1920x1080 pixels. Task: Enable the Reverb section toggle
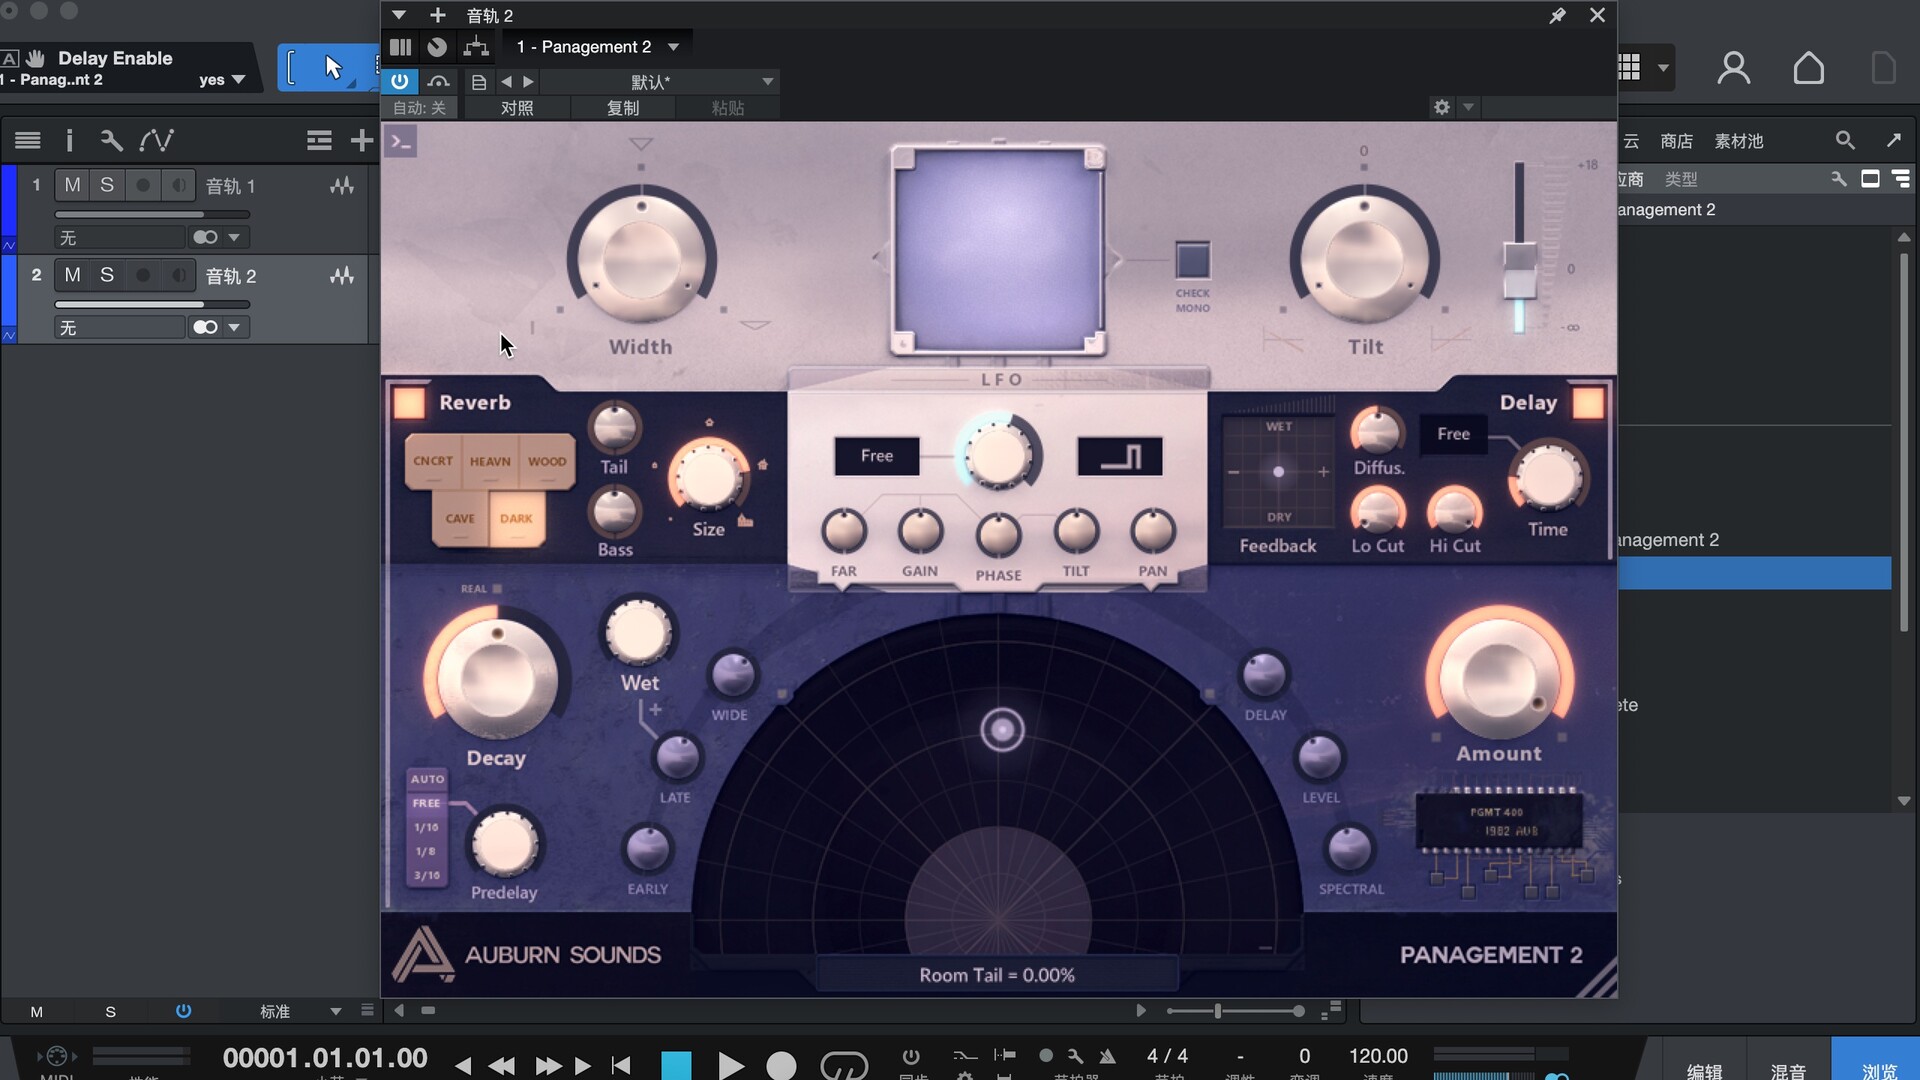click(x=408, y=402)
